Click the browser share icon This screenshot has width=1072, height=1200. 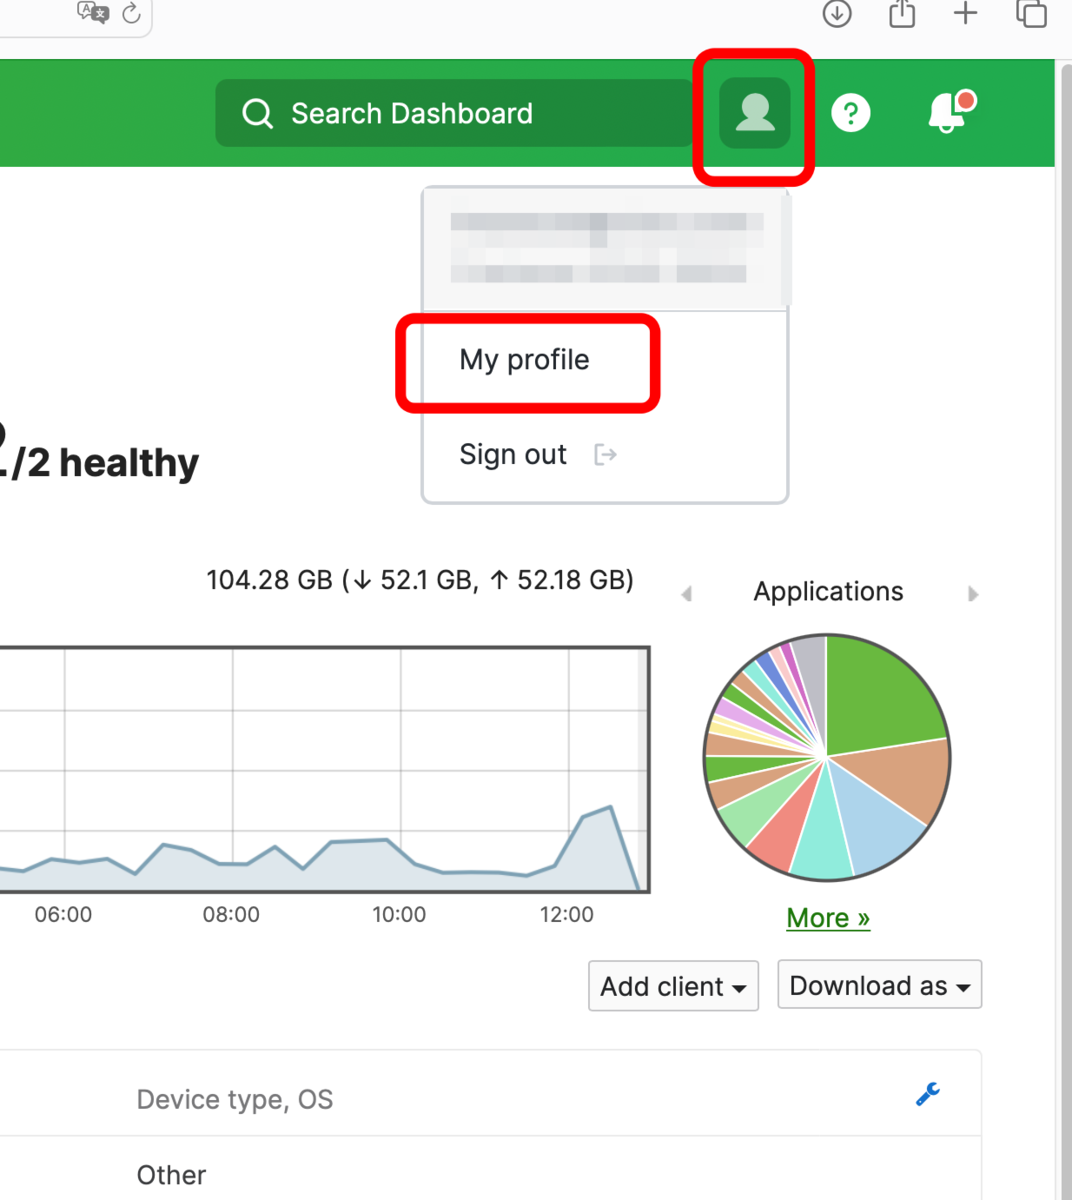pos(902,13)
